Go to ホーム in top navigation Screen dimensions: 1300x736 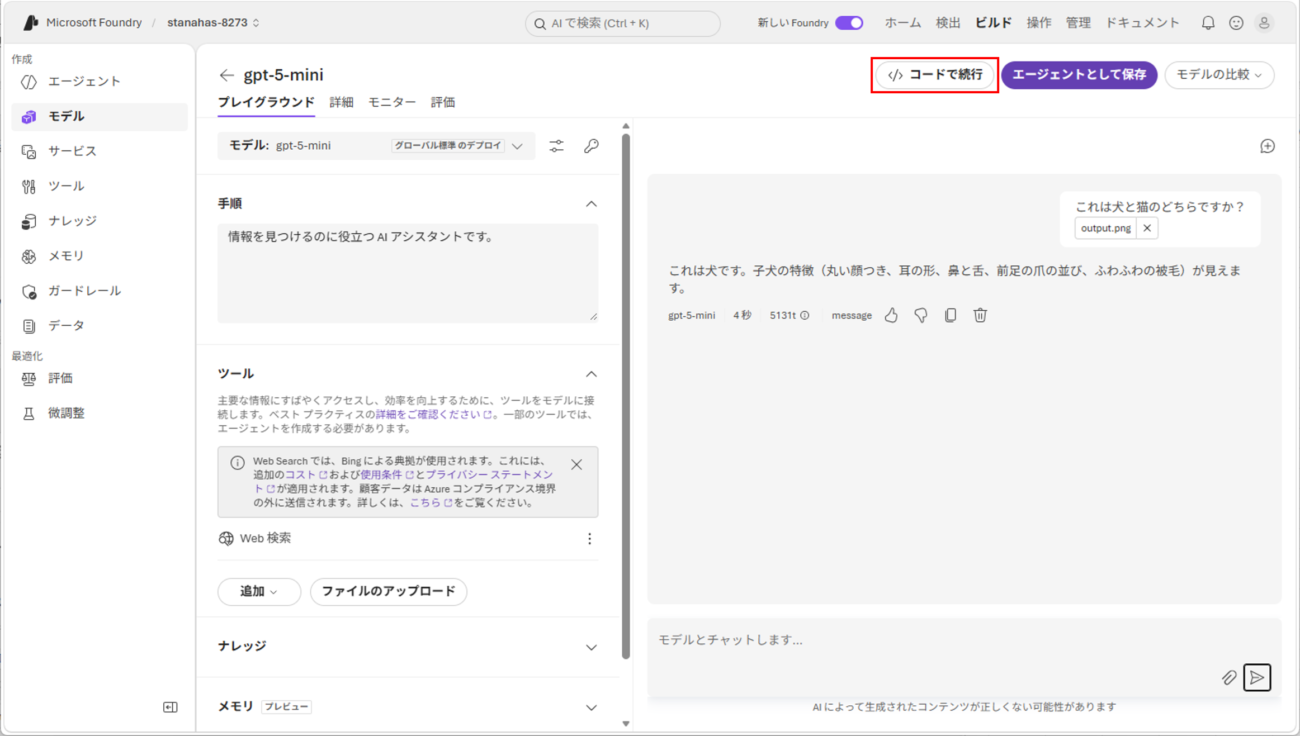[903, 23]
